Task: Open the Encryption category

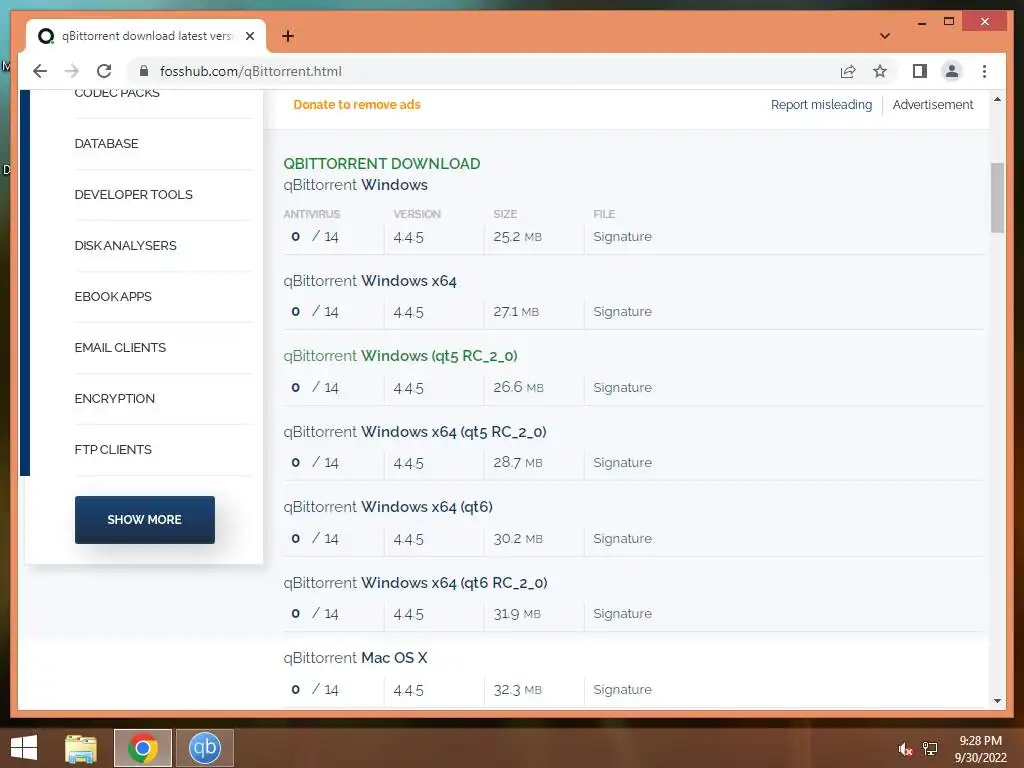Action: (114, 398)
